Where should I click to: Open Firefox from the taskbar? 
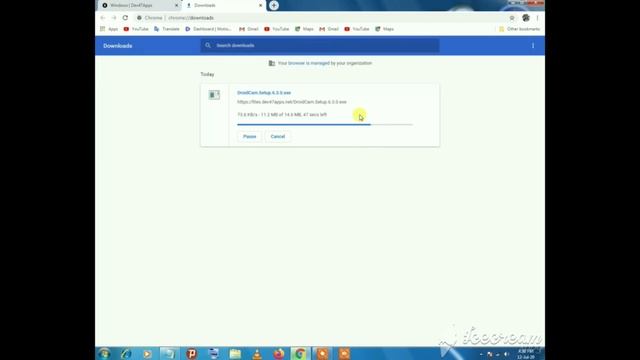click(x=279, y=353)
